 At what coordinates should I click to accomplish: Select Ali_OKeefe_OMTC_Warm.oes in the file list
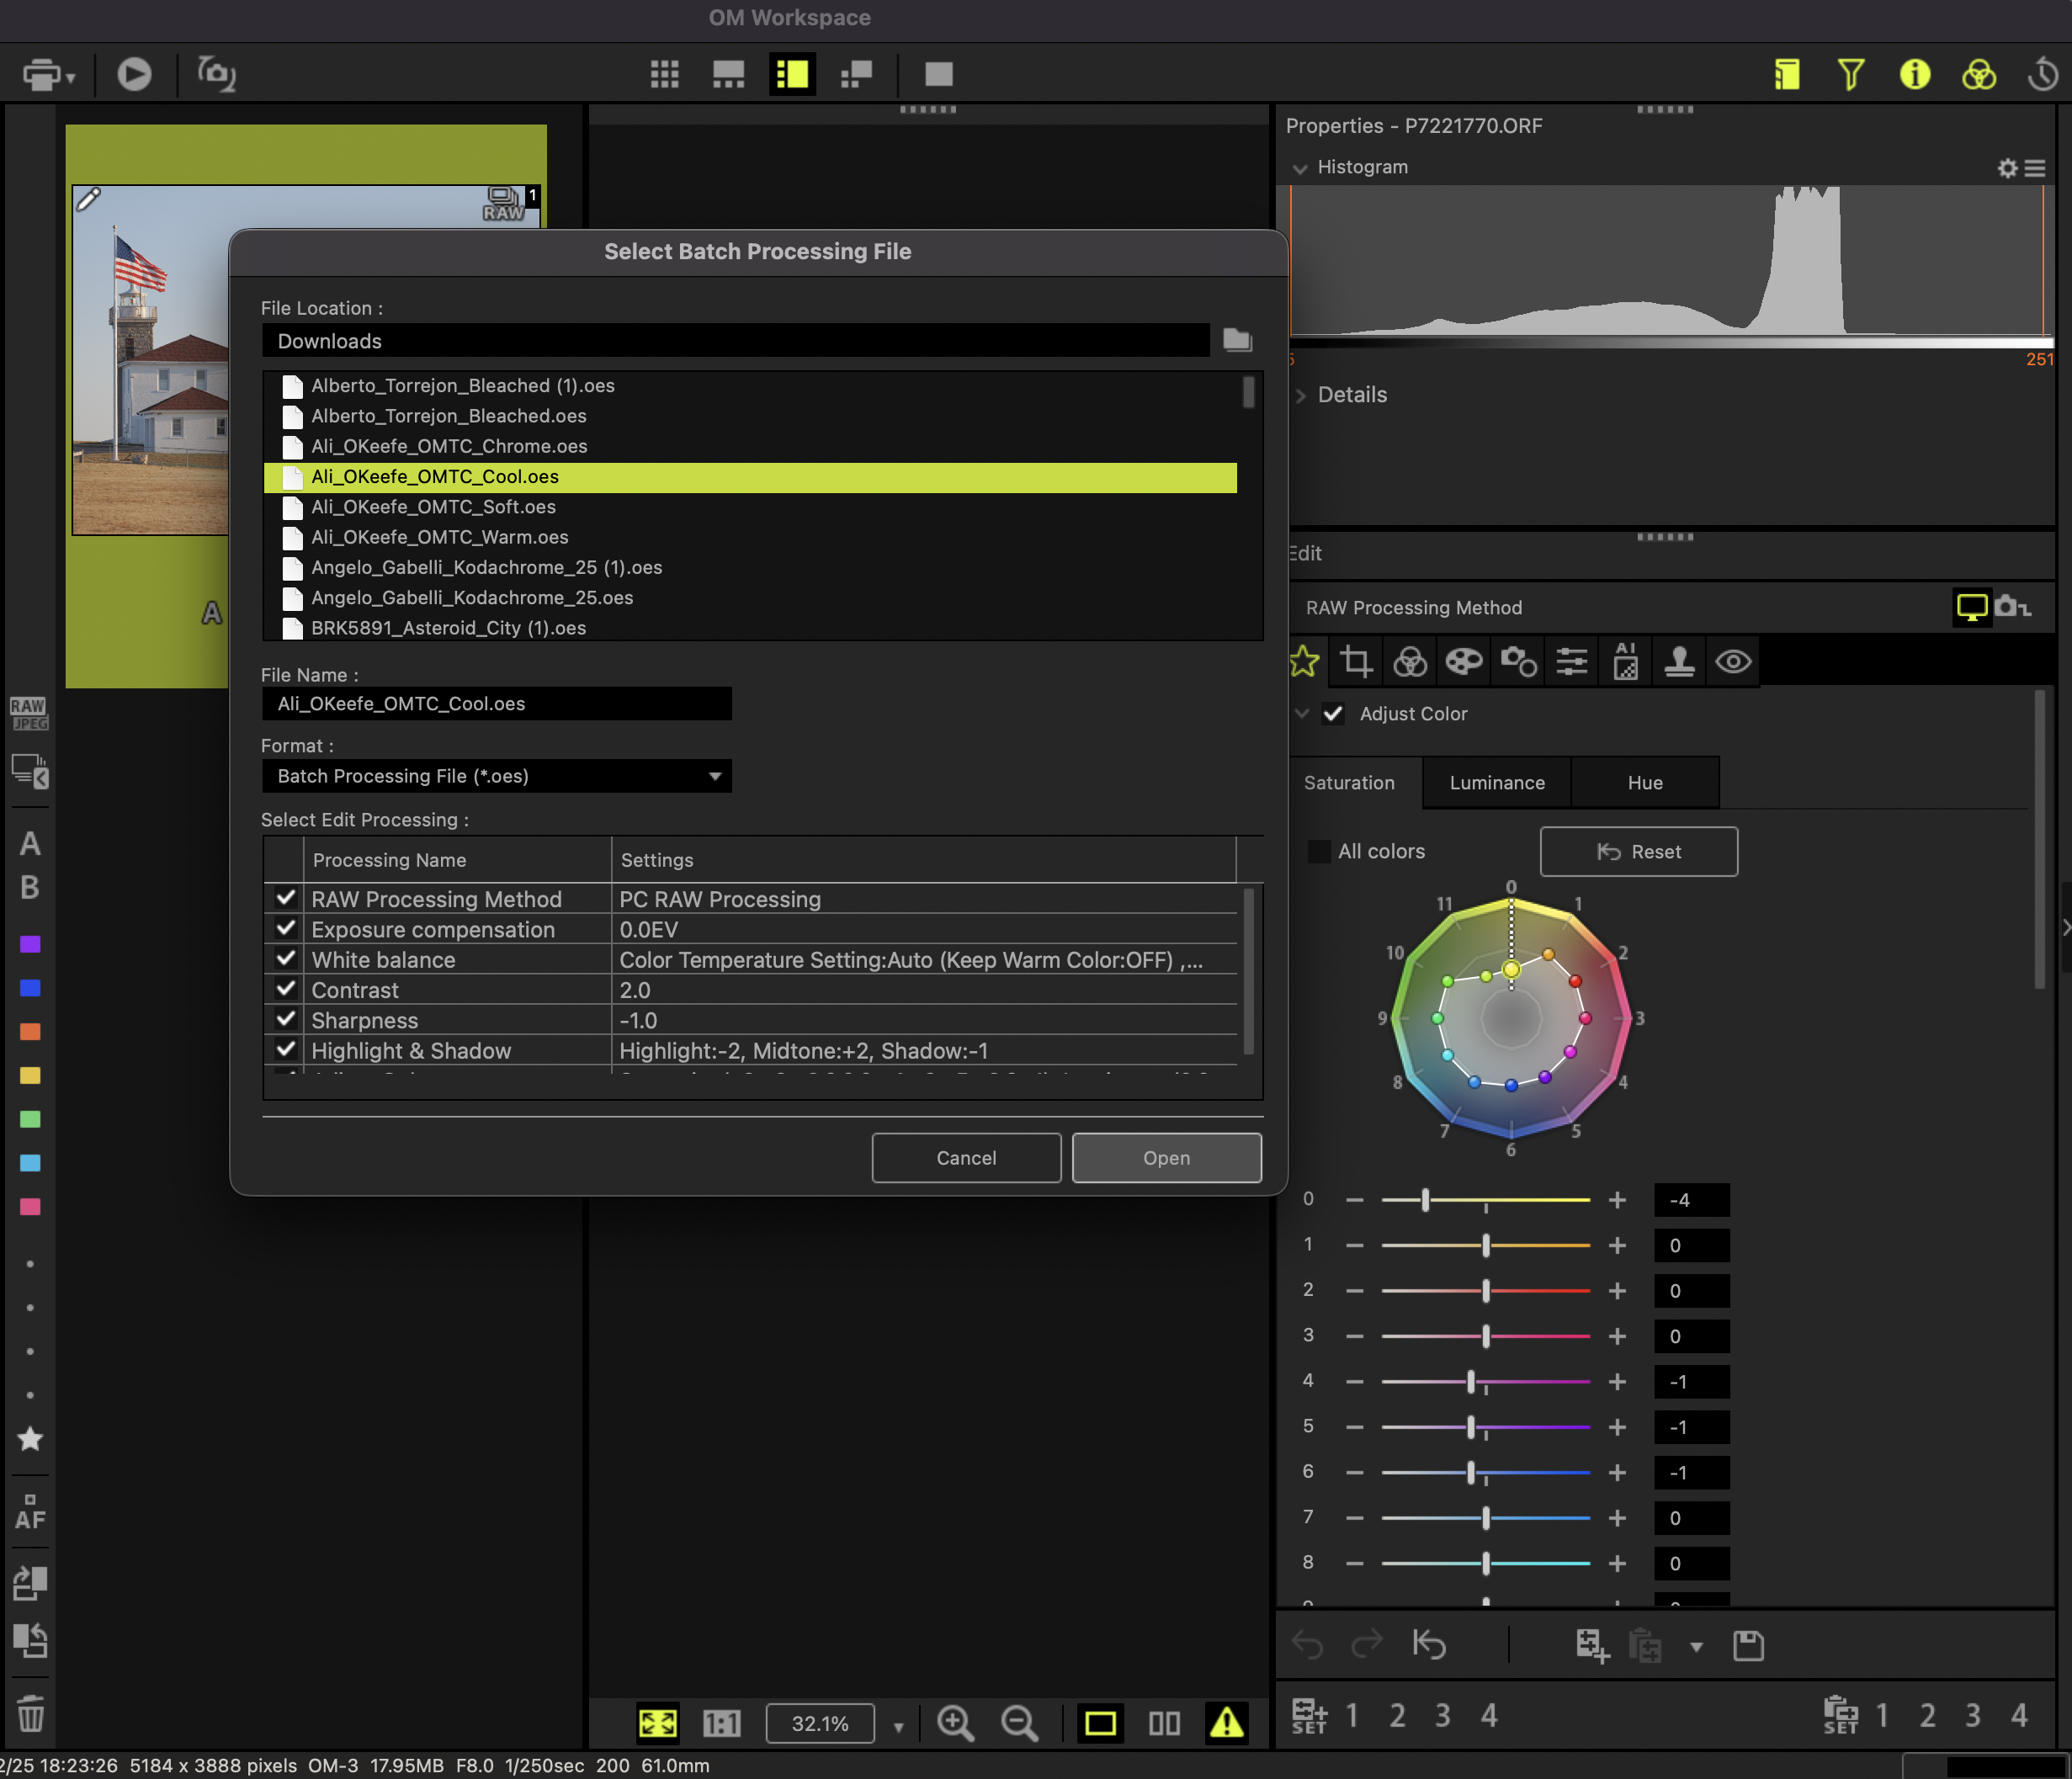(x=442, y=537)
